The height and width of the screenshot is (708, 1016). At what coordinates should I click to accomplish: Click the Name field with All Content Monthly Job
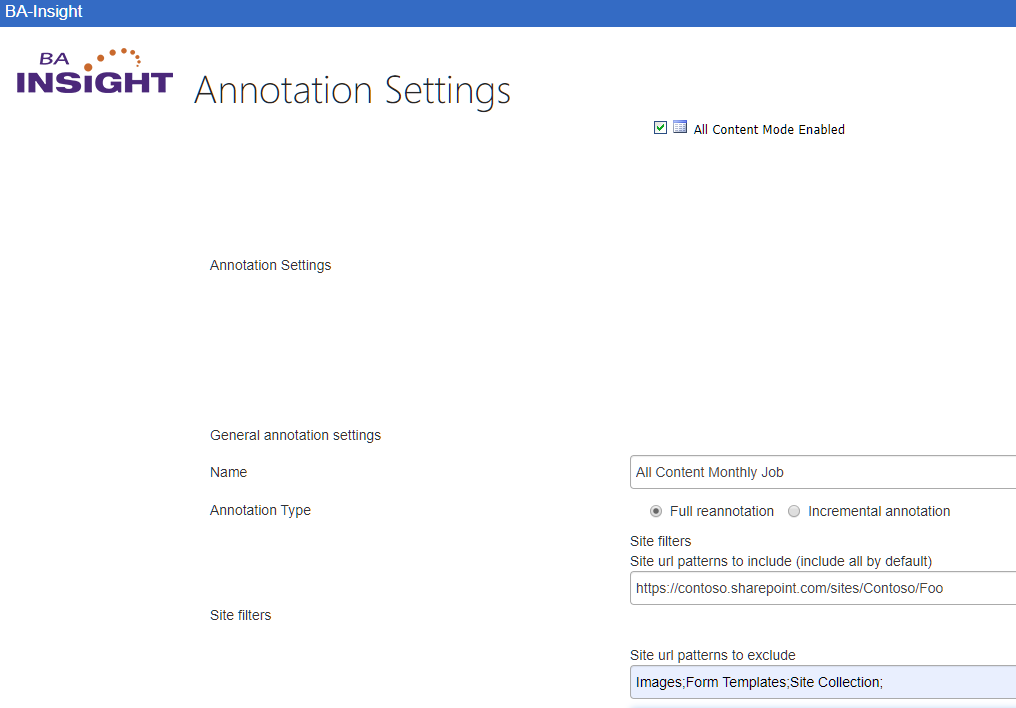pos(822,472)
